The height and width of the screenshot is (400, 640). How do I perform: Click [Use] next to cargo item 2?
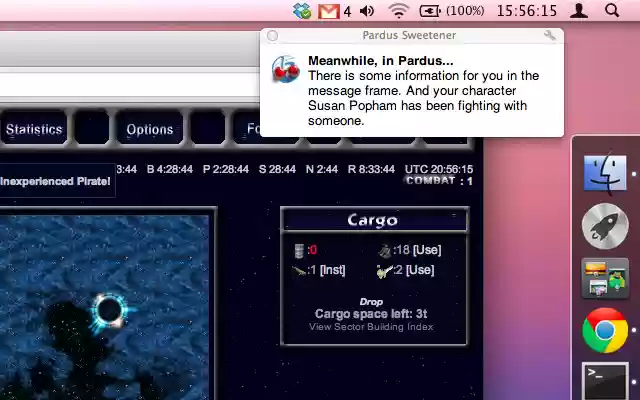pos(420,270)
